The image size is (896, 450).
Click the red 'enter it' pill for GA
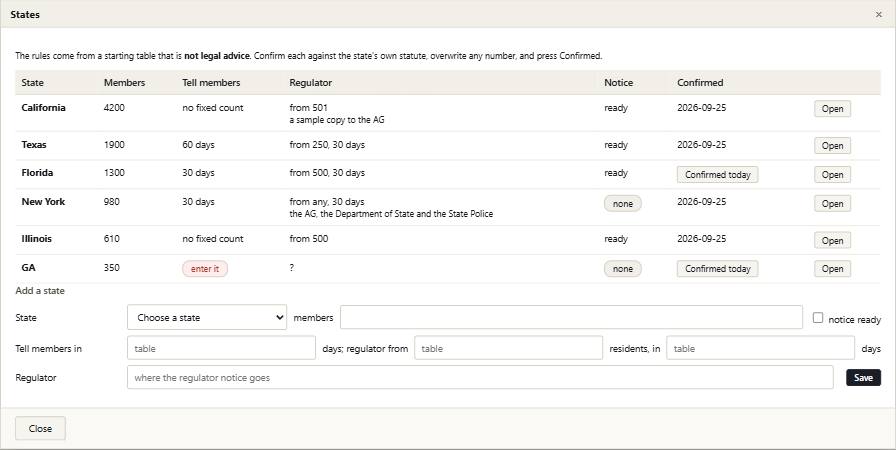(x=205, y=268)
